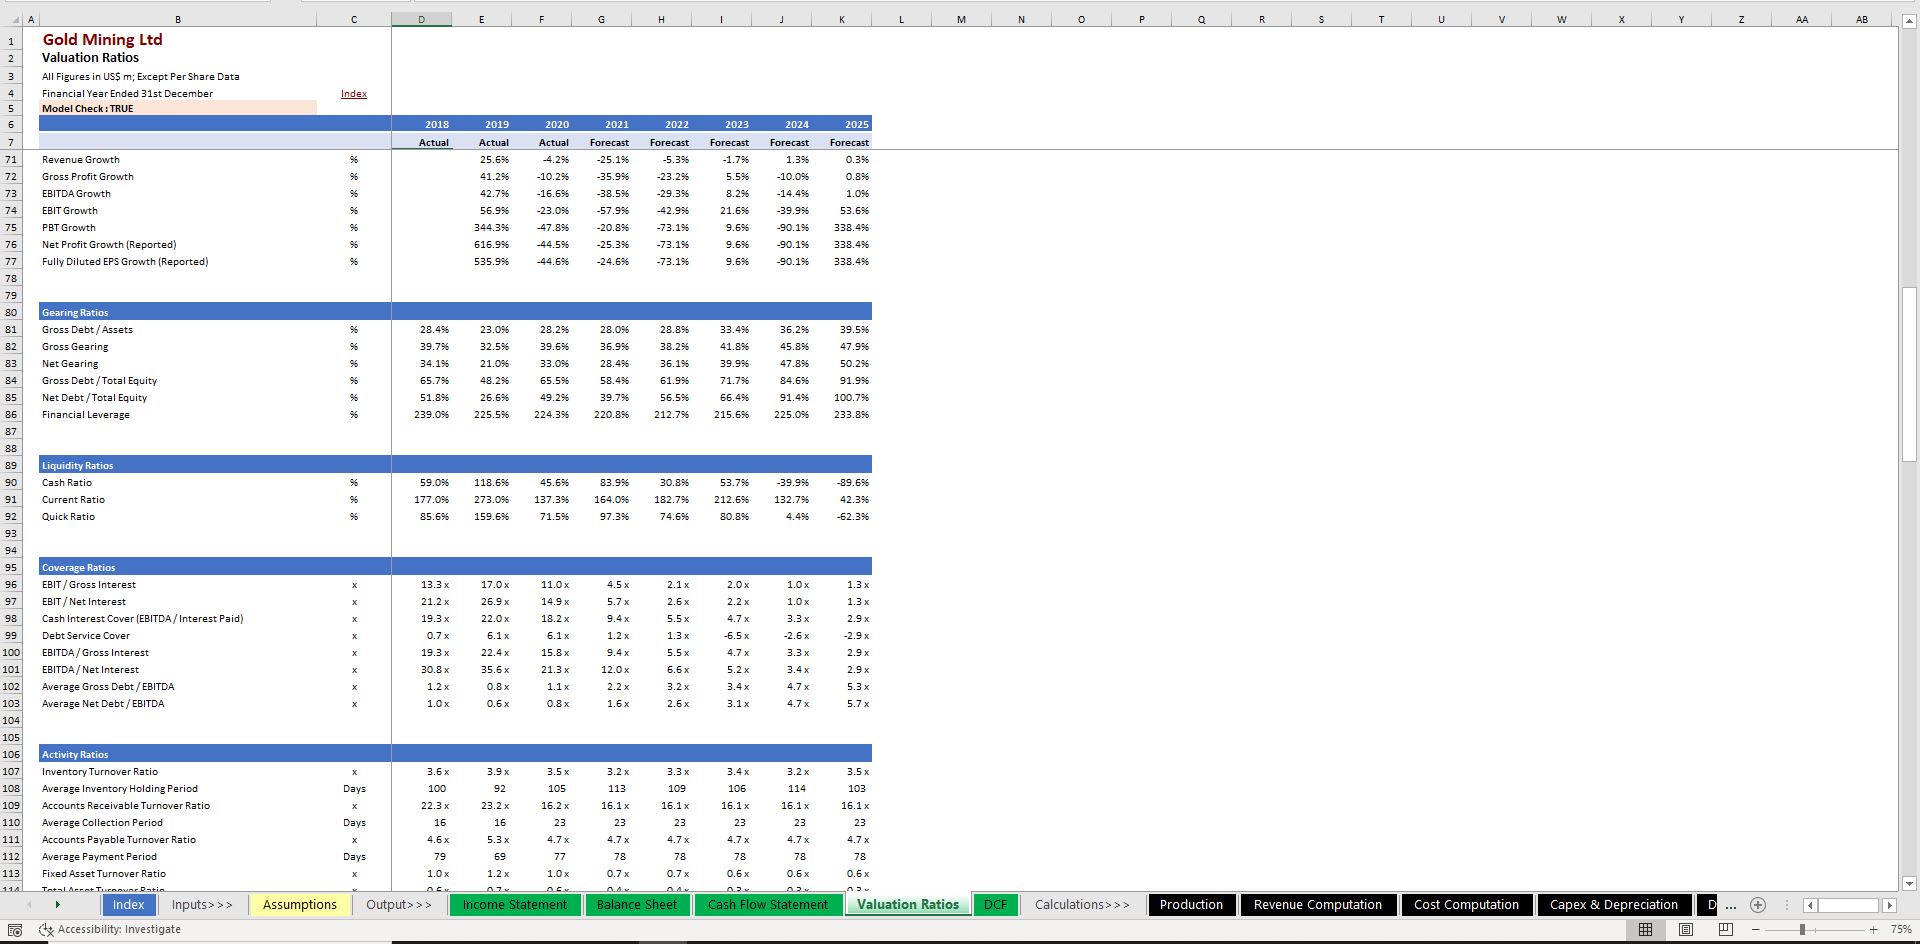Viewport: 1920px width, 944px height.
Task: Click the zoom slider handle
Action: coord(1802,929)
